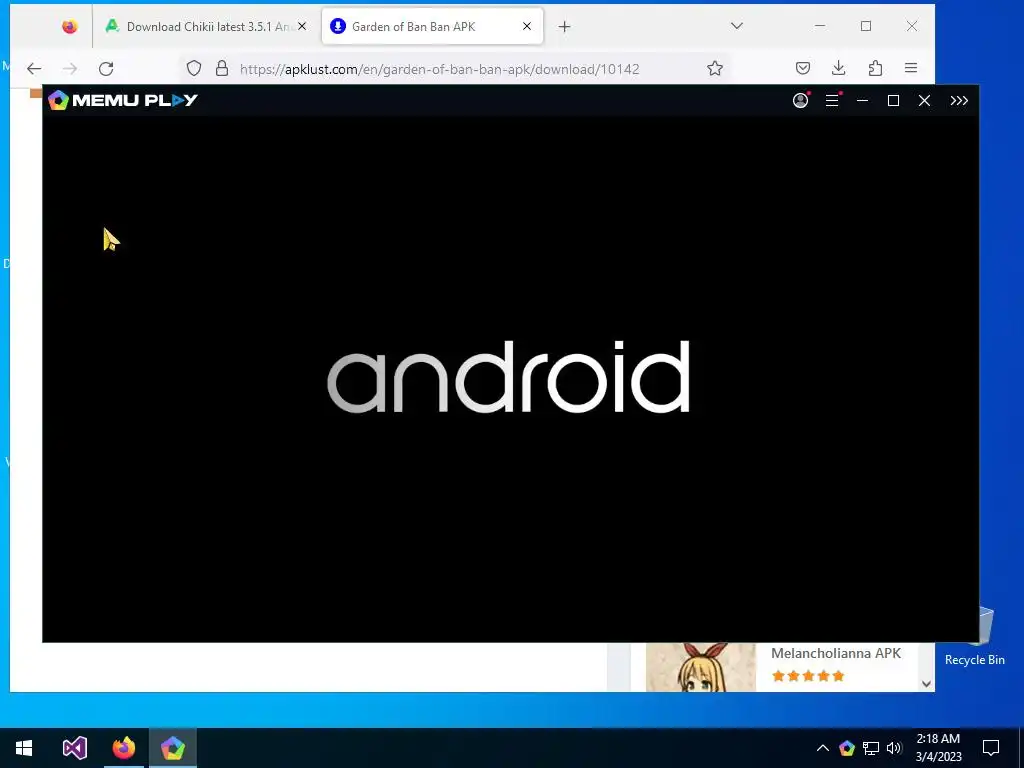Switch to Firefox via the taskbar icon
1024x768 pixels.
123,748
